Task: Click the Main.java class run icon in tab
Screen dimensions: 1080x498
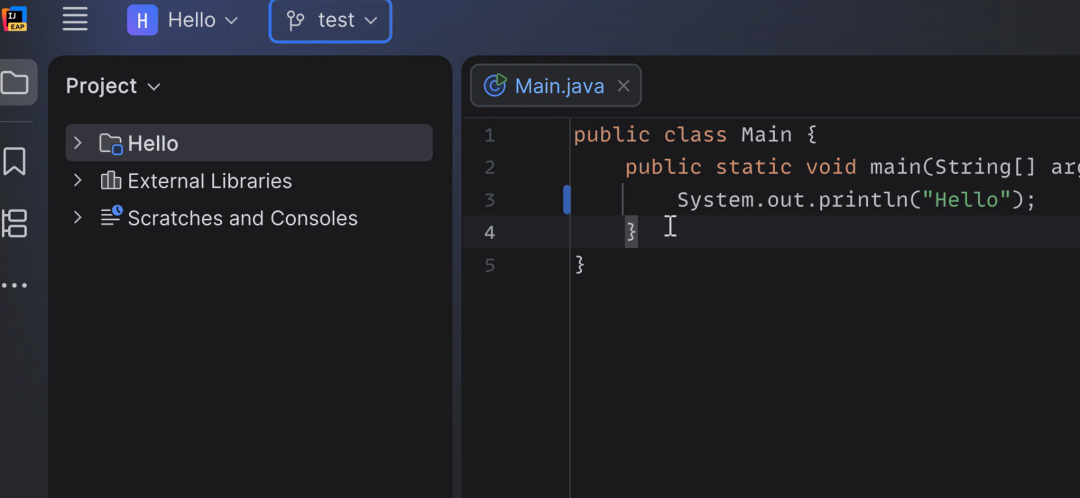Action: (495, 85)
